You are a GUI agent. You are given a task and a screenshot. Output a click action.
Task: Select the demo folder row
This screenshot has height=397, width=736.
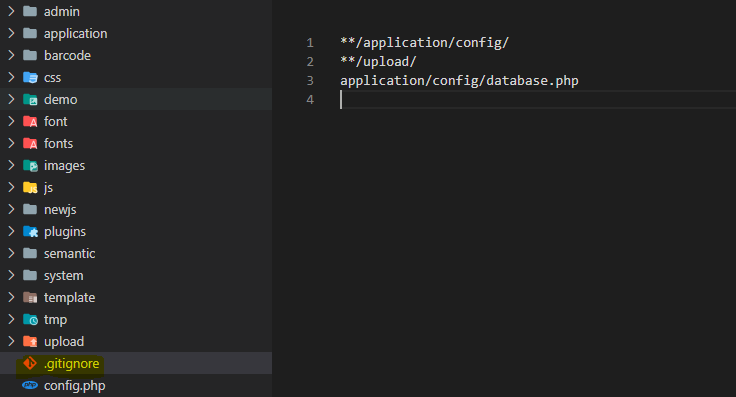(136, 99)
